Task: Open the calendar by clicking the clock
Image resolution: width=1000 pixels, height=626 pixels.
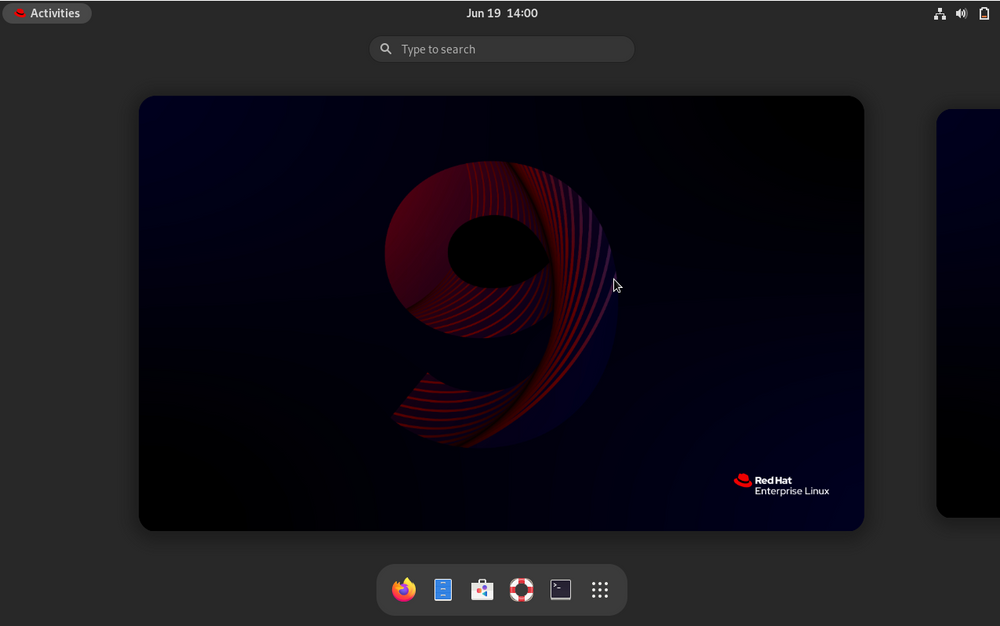Action: [502, 13]
